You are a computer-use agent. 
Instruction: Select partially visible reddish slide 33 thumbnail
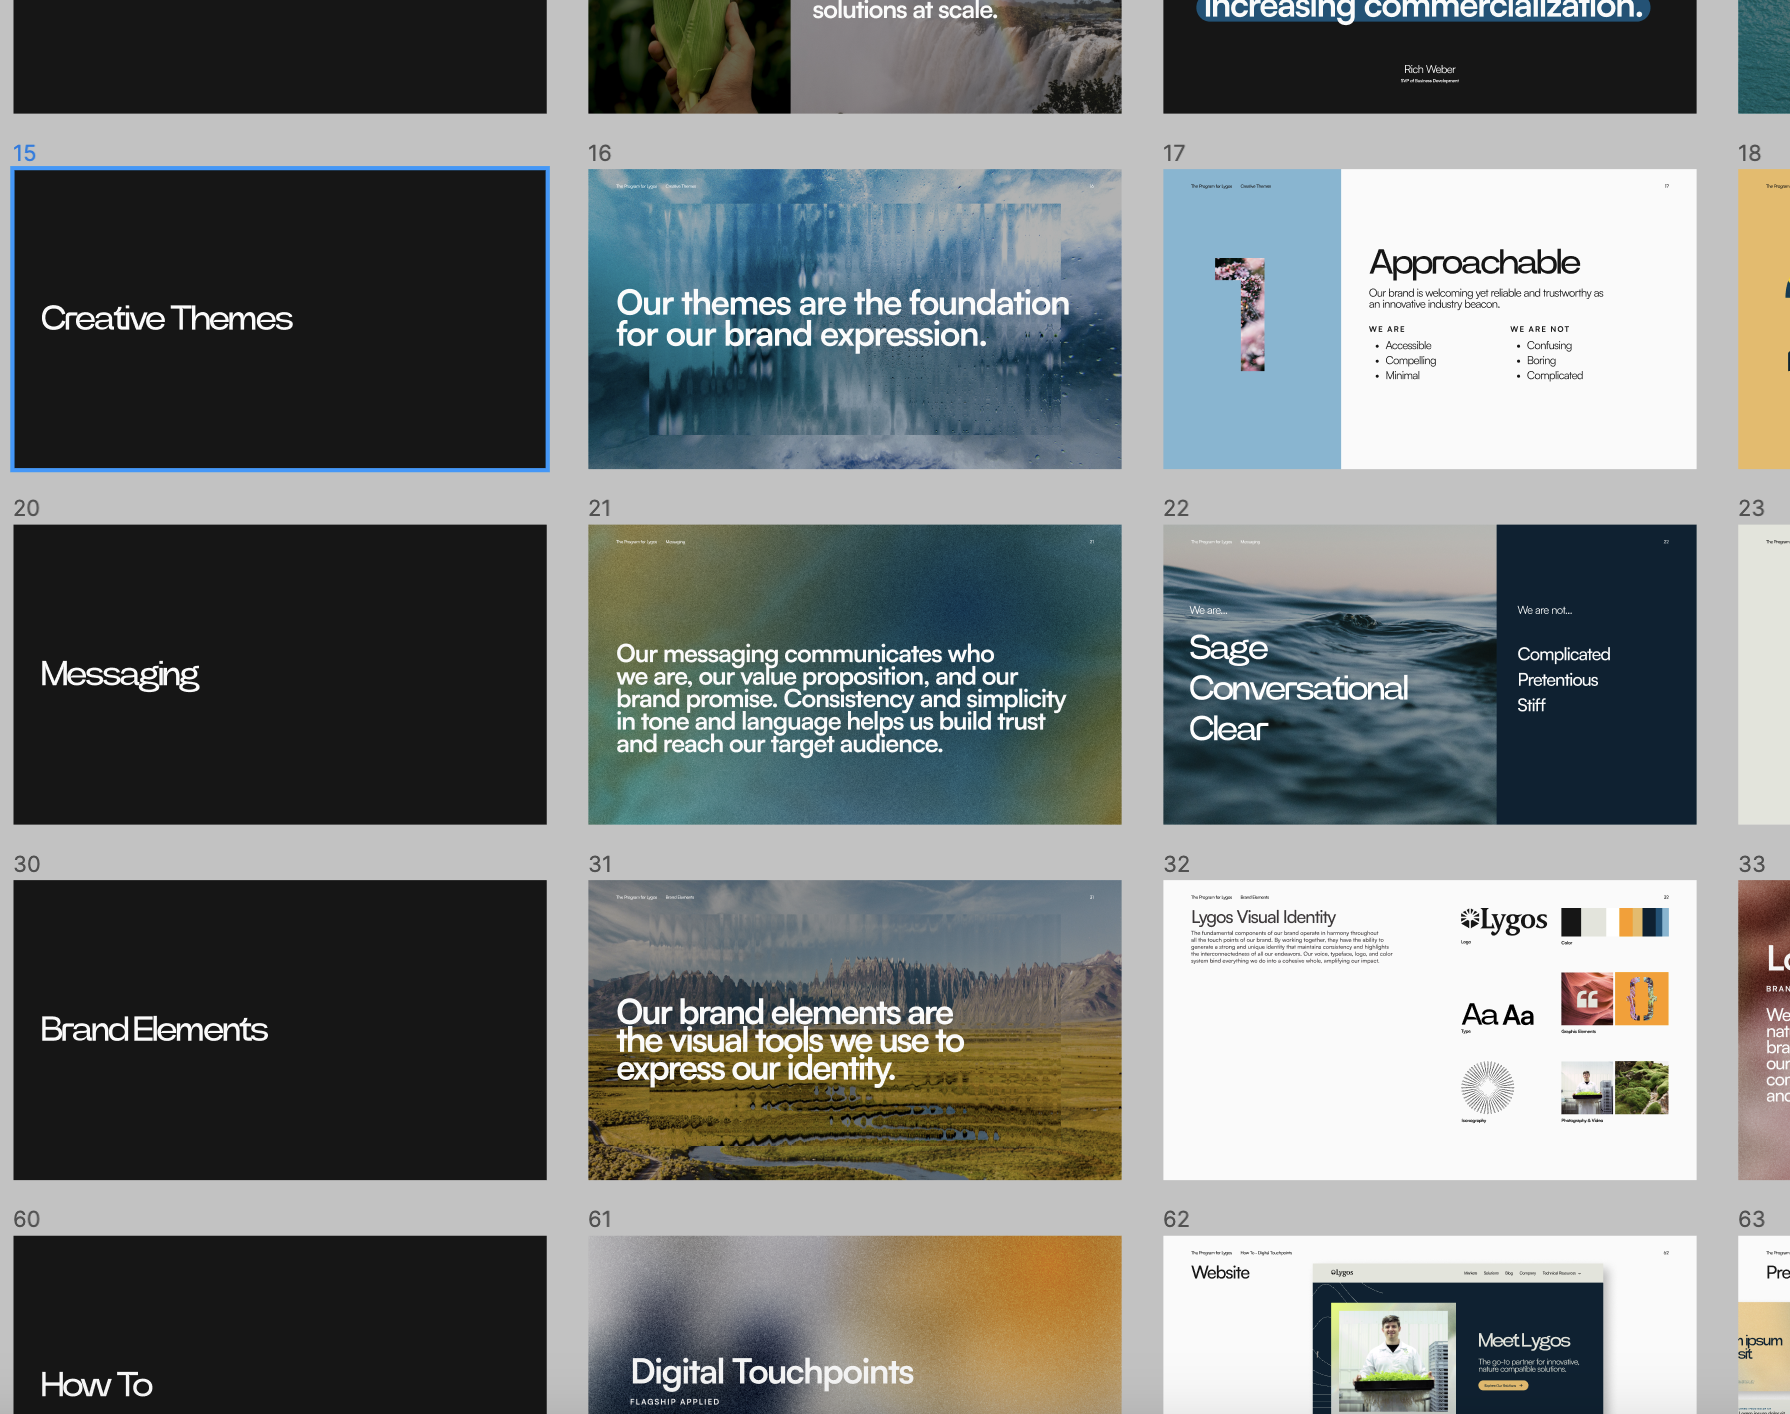click(x=1764, y=1030)
